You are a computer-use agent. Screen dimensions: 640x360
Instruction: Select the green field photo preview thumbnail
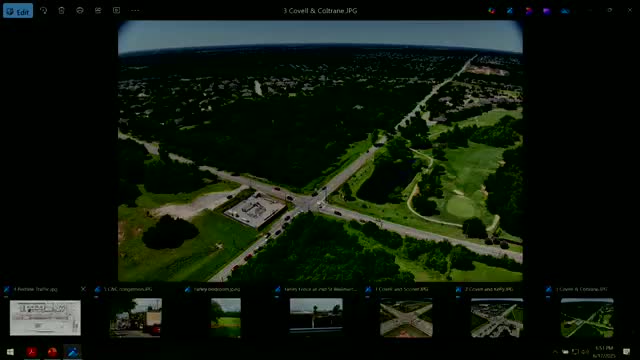tap(226, 318)
